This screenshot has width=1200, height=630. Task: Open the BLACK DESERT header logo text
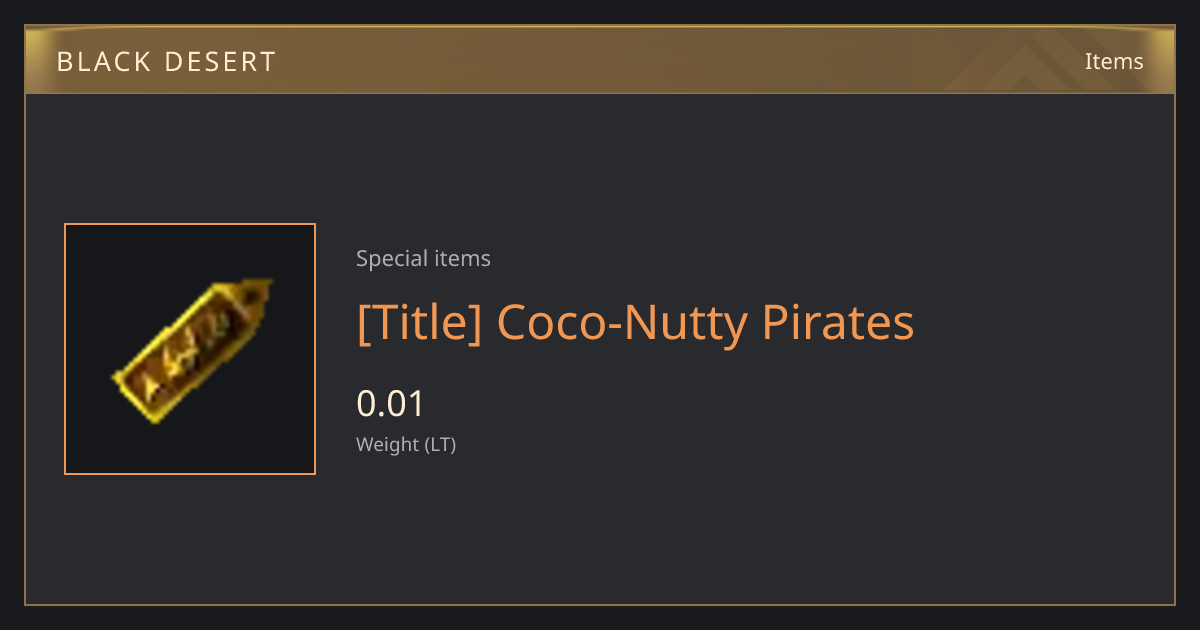click(x=166, y=62)
